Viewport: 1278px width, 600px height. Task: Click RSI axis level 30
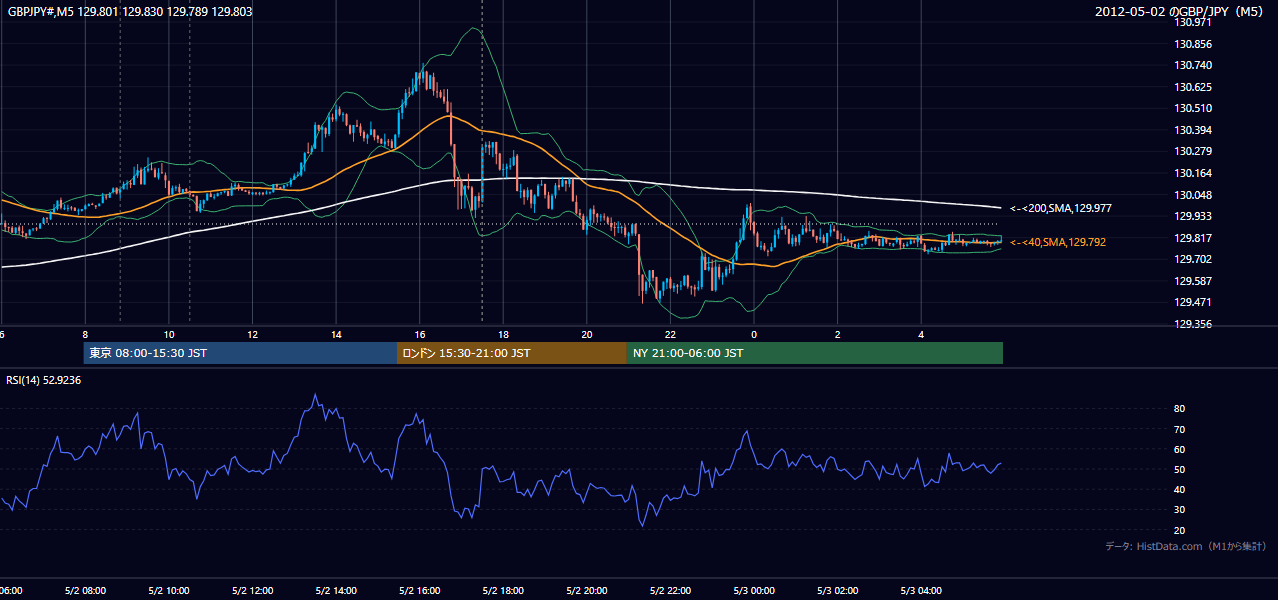tap(1179, 510)
